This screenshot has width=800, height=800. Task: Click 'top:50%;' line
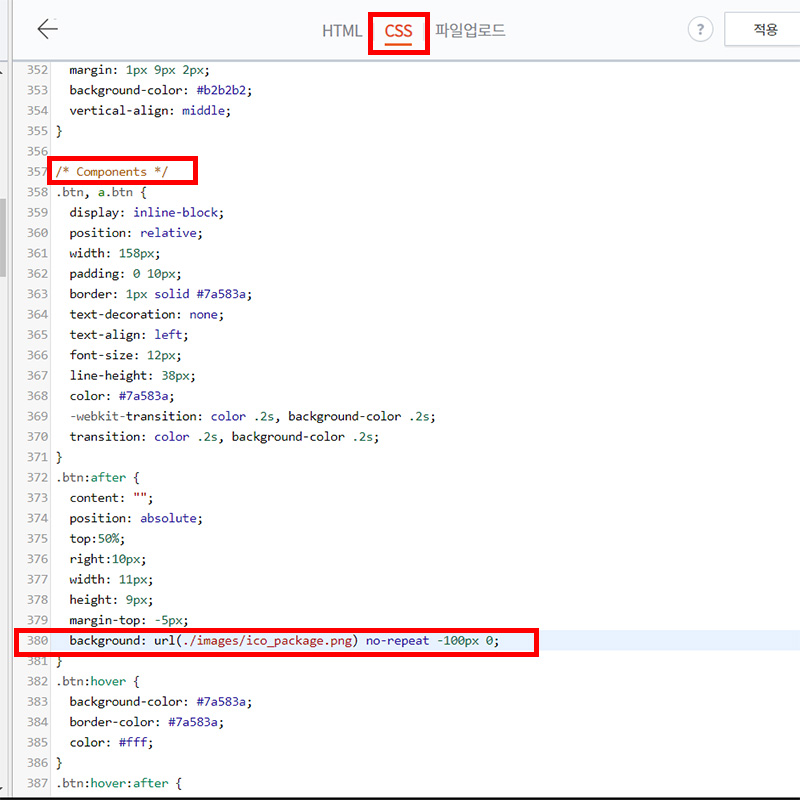97,539
